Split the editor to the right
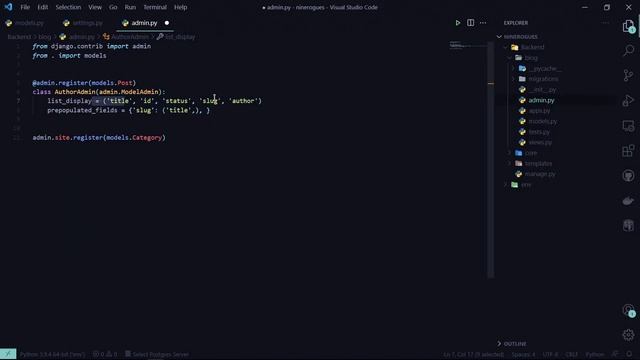 [471, 23]
